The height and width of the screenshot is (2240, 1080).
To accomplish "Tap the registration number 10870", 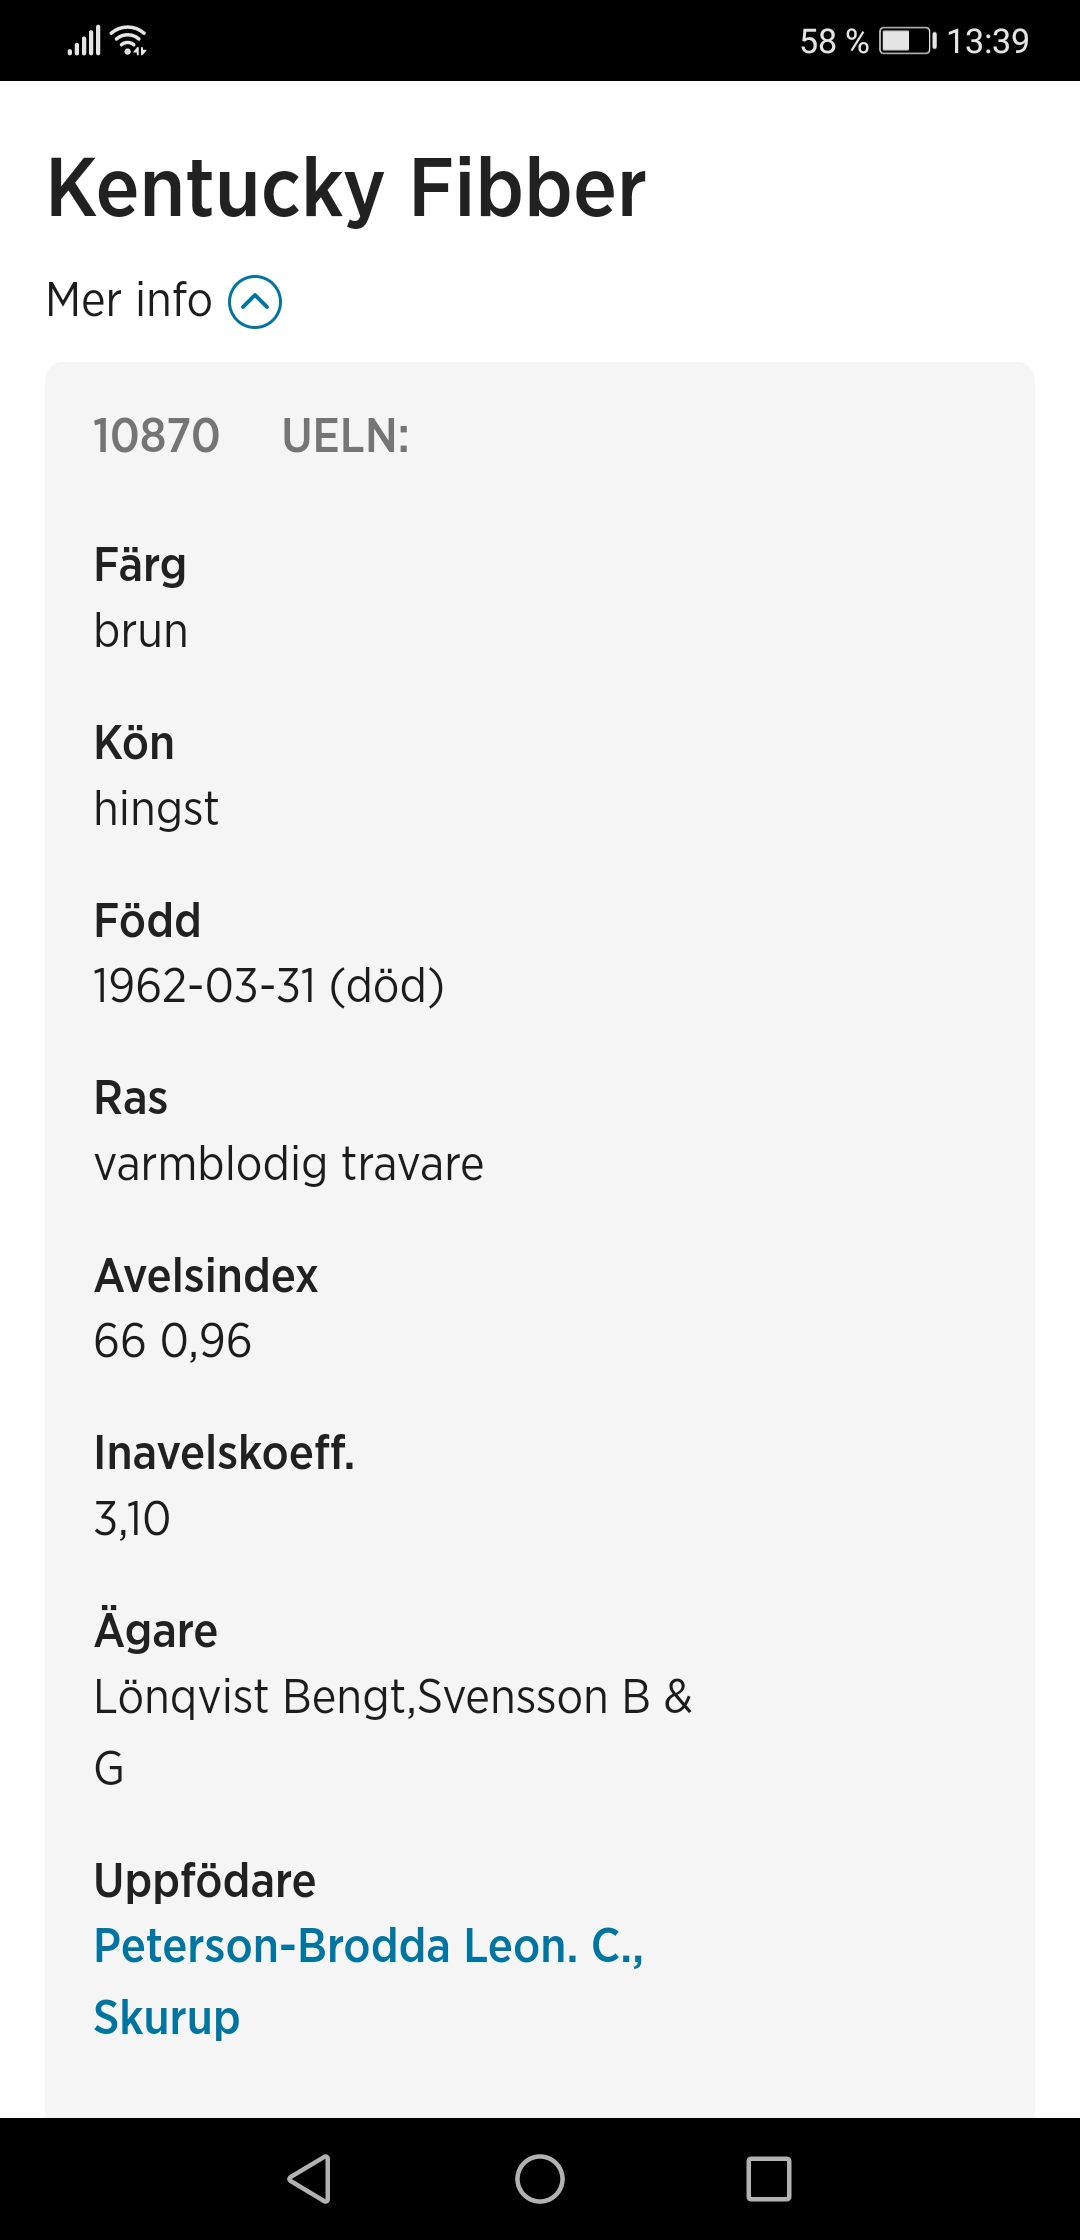I will coord(156,436).
